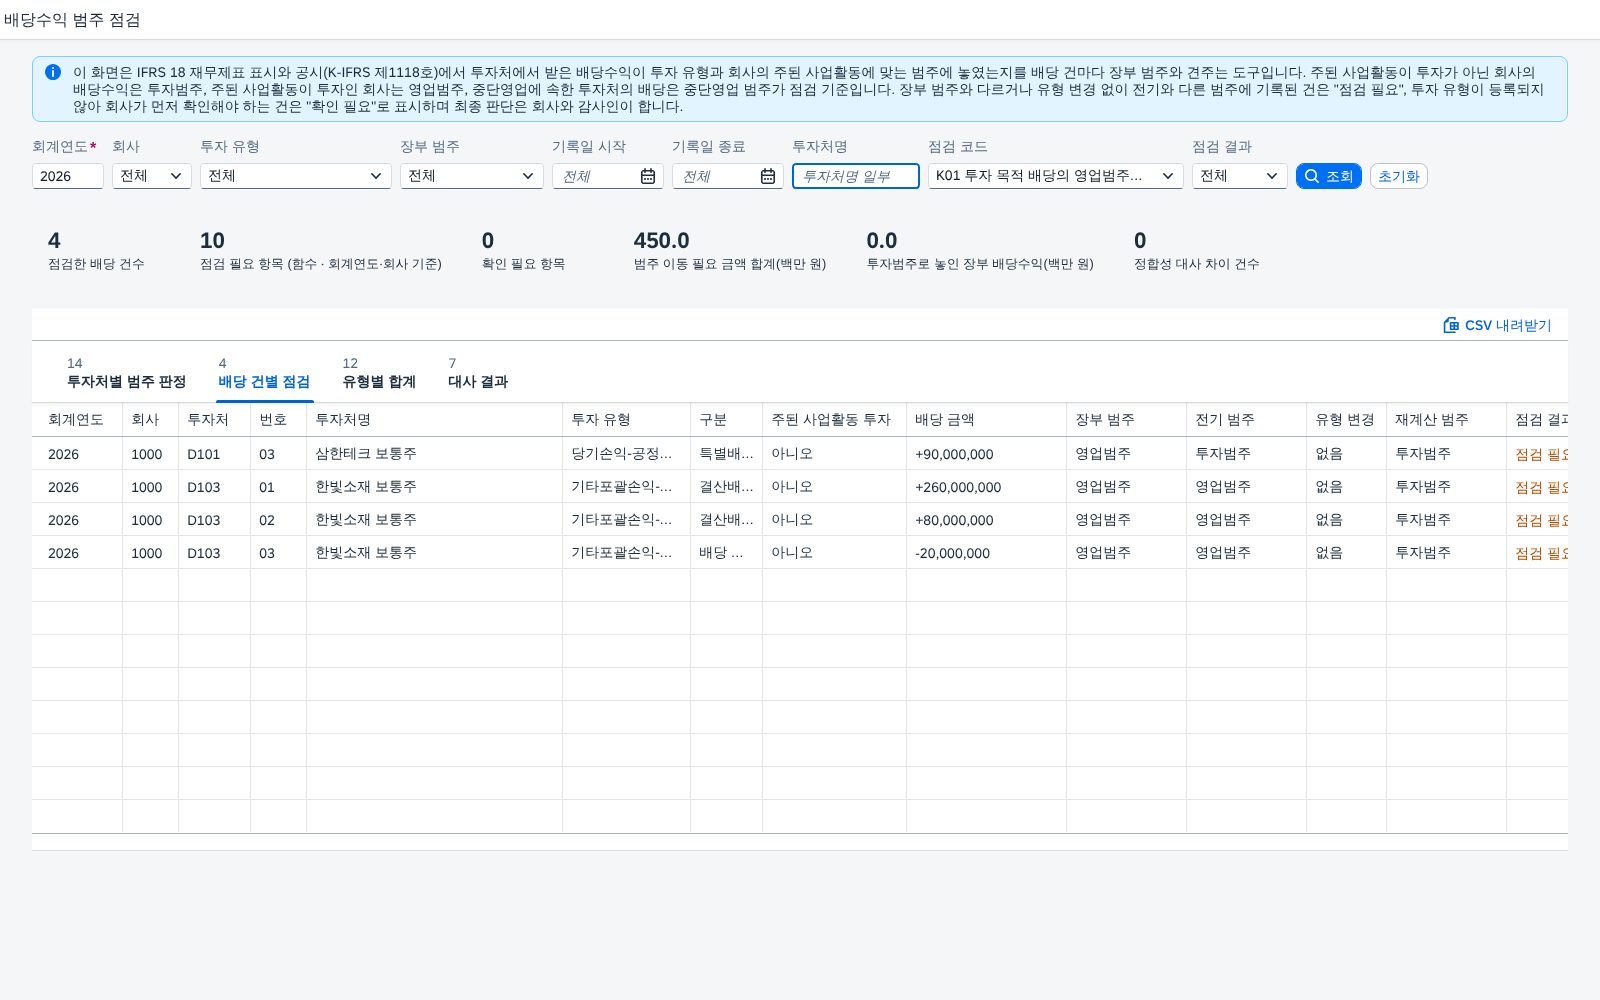
Task: Click the info icon in the blue banner
Action: pos(53,72)
